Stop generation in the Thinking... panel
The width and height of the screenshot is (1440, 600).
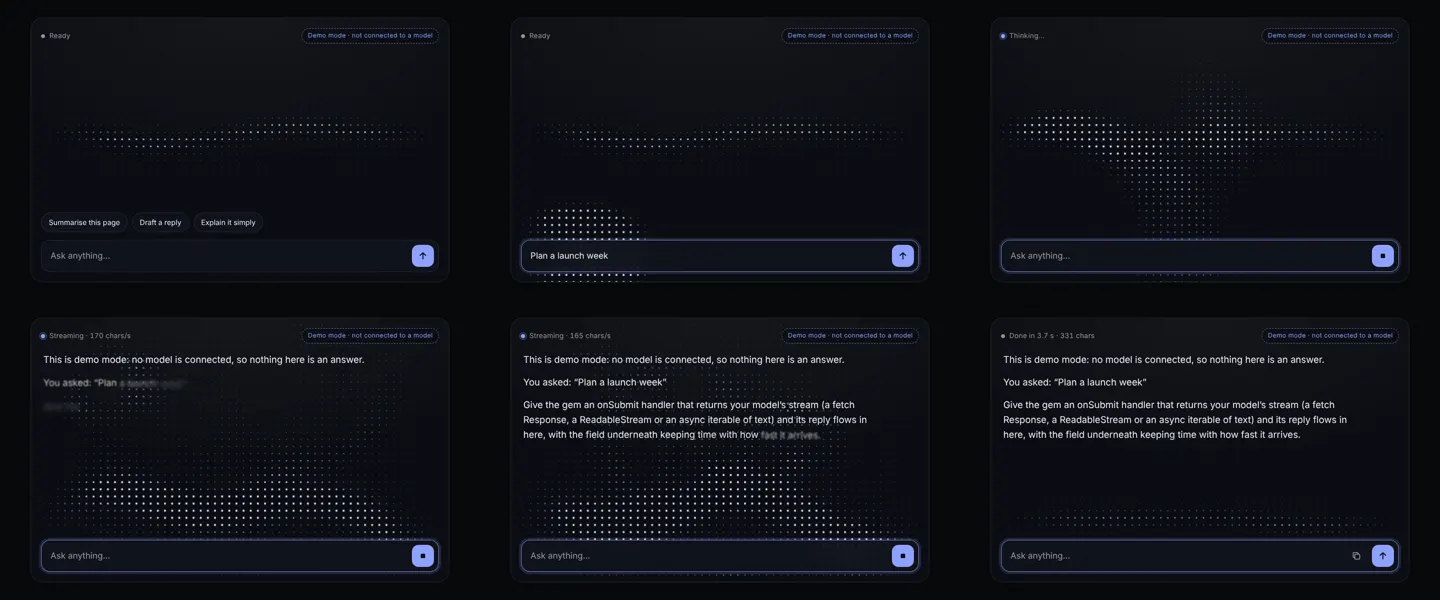point(1383,256)
